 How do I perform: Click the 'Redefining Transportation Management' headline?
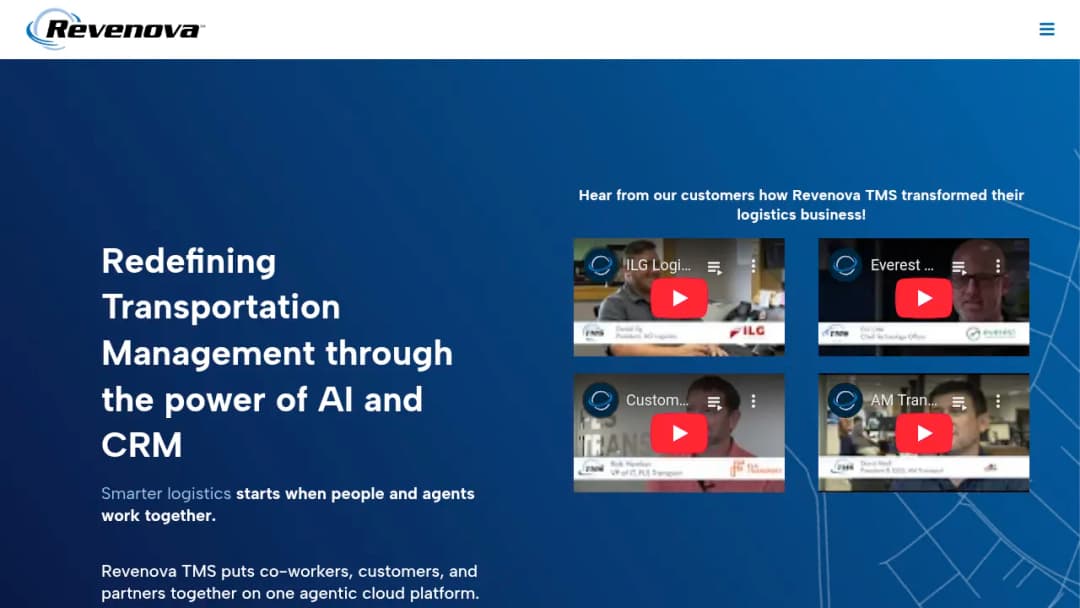coord(277,353)
